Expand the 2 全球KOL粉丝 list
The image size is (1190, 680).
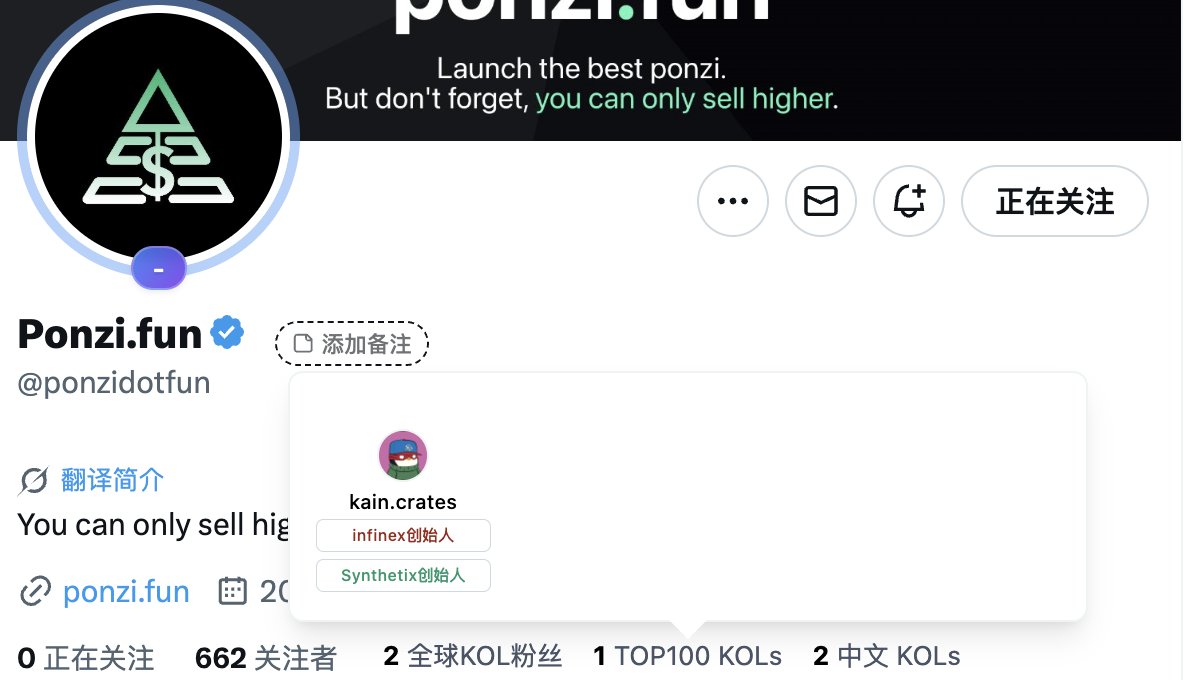coord(472,656)
